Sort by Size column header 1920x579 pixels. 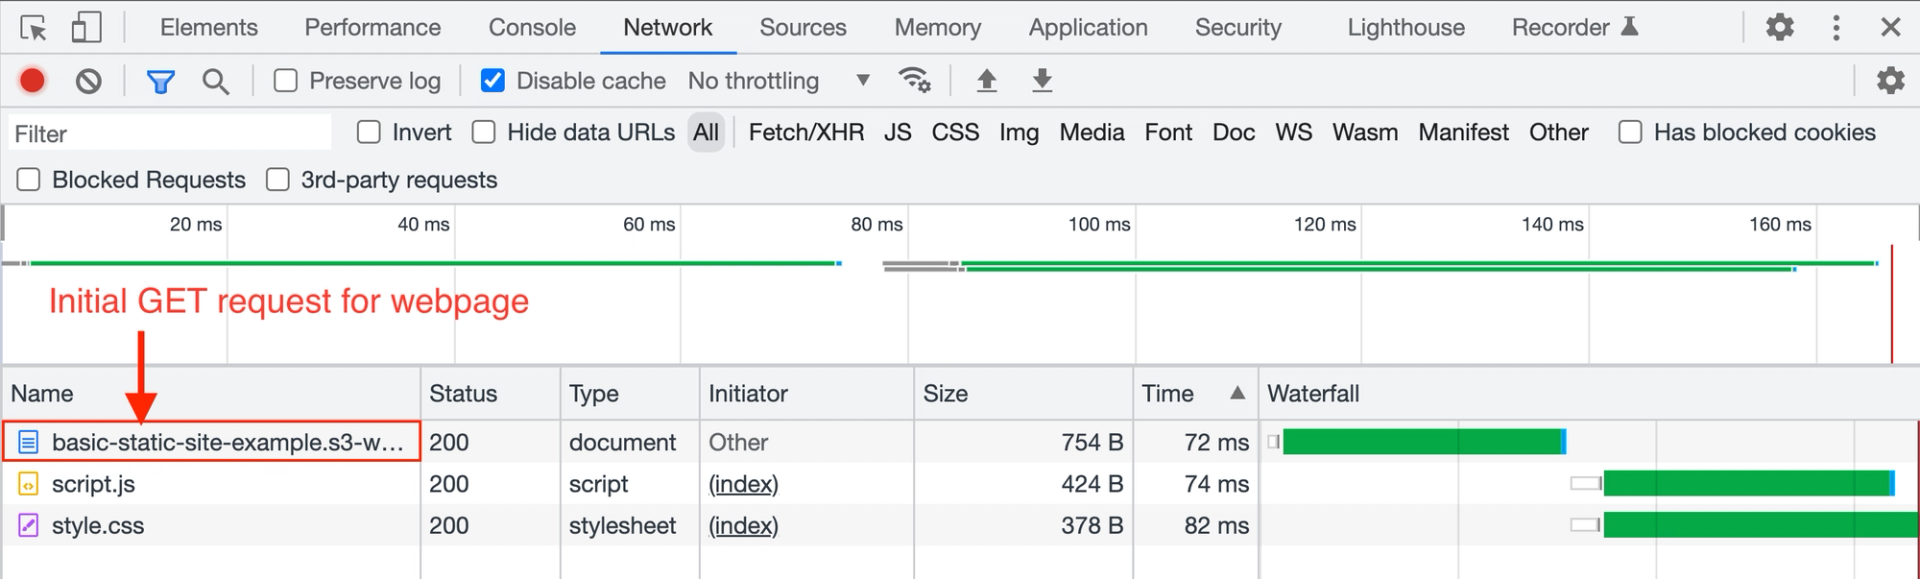[1023, 393]
